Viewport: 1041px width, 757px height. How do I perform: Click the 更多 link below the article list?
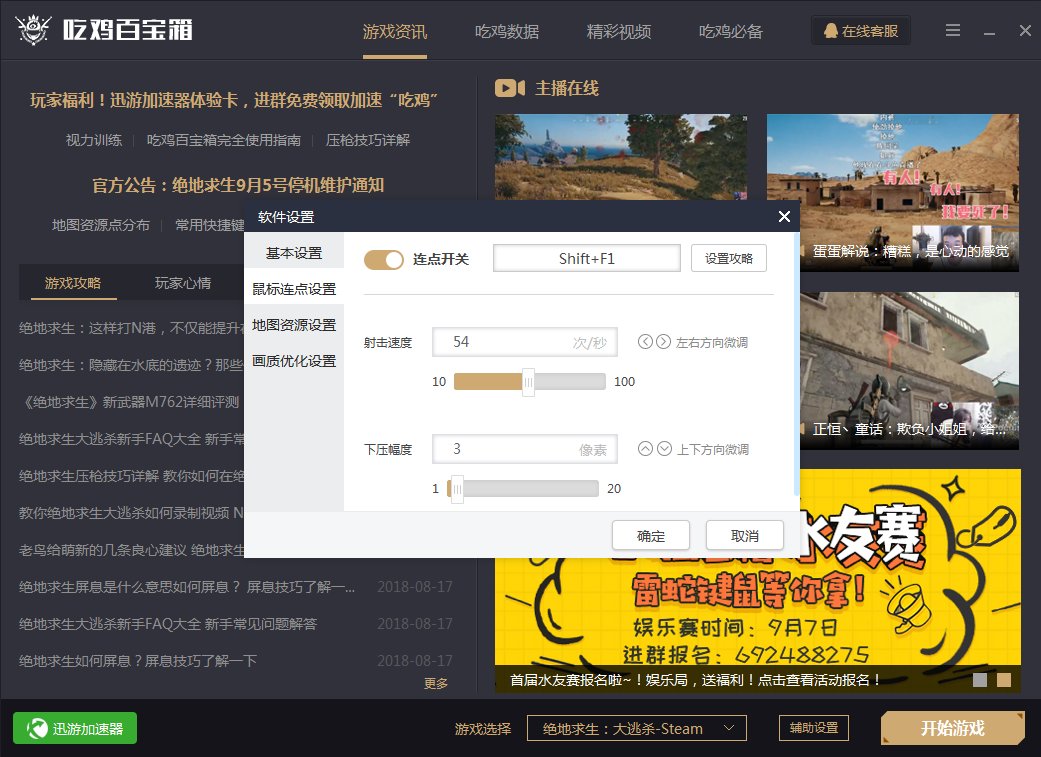[437, 684]
